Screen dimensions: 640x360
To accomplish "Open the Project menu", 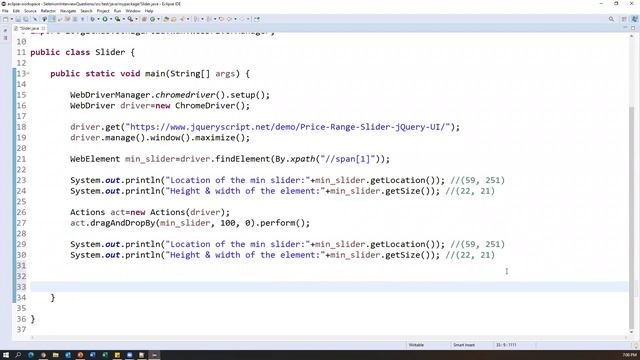I will (103, 11).
